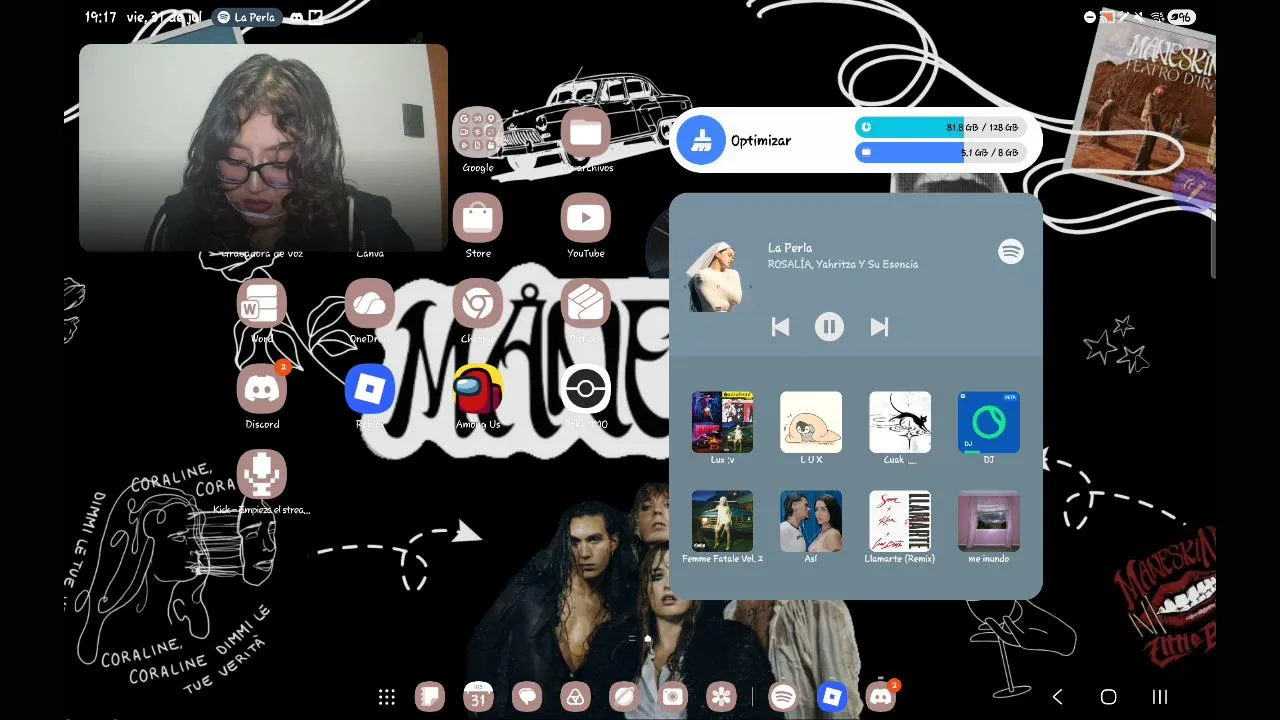Play Femme Fatale Vol. 2 album
Image resolution: width=1280 pixels, height=720 pixels.
coord(722,521)
